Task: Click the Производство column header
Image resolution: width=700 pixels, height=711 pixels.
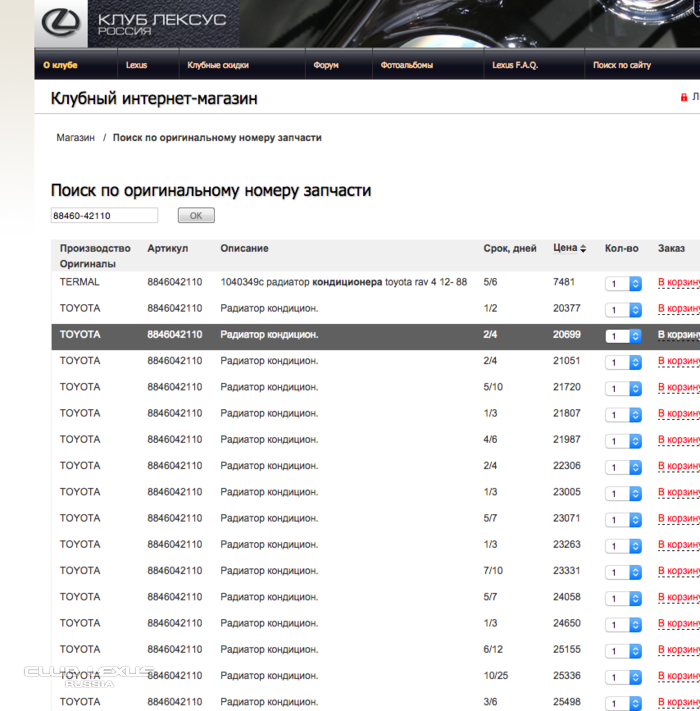Action: point(95,248)
